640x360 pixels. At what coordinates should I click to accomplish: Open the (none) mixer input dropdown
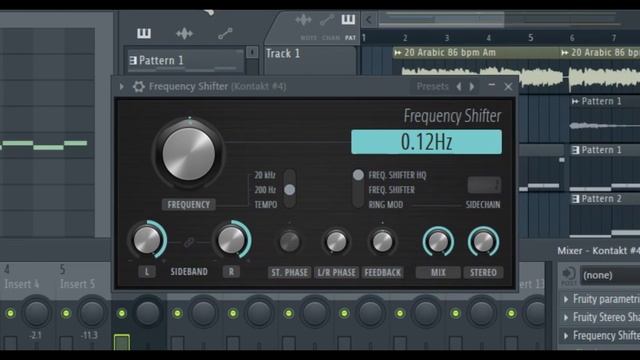point(610,275)
